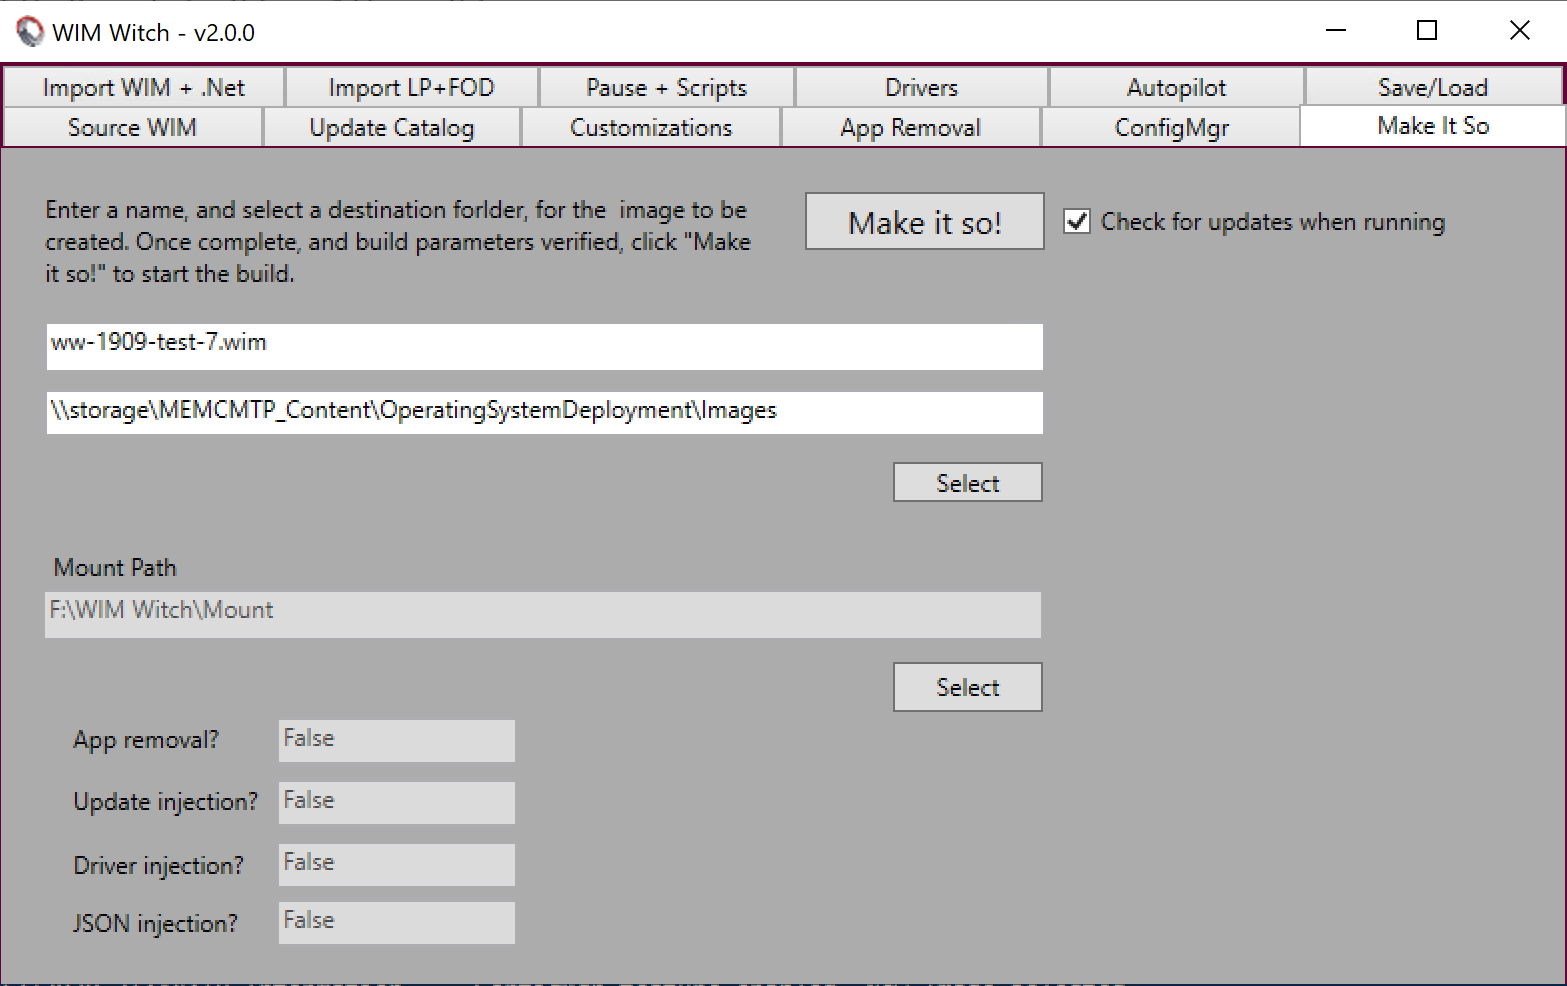Select the Autopilot tab
1567x986 pixels.
[x=1176, y=88]
